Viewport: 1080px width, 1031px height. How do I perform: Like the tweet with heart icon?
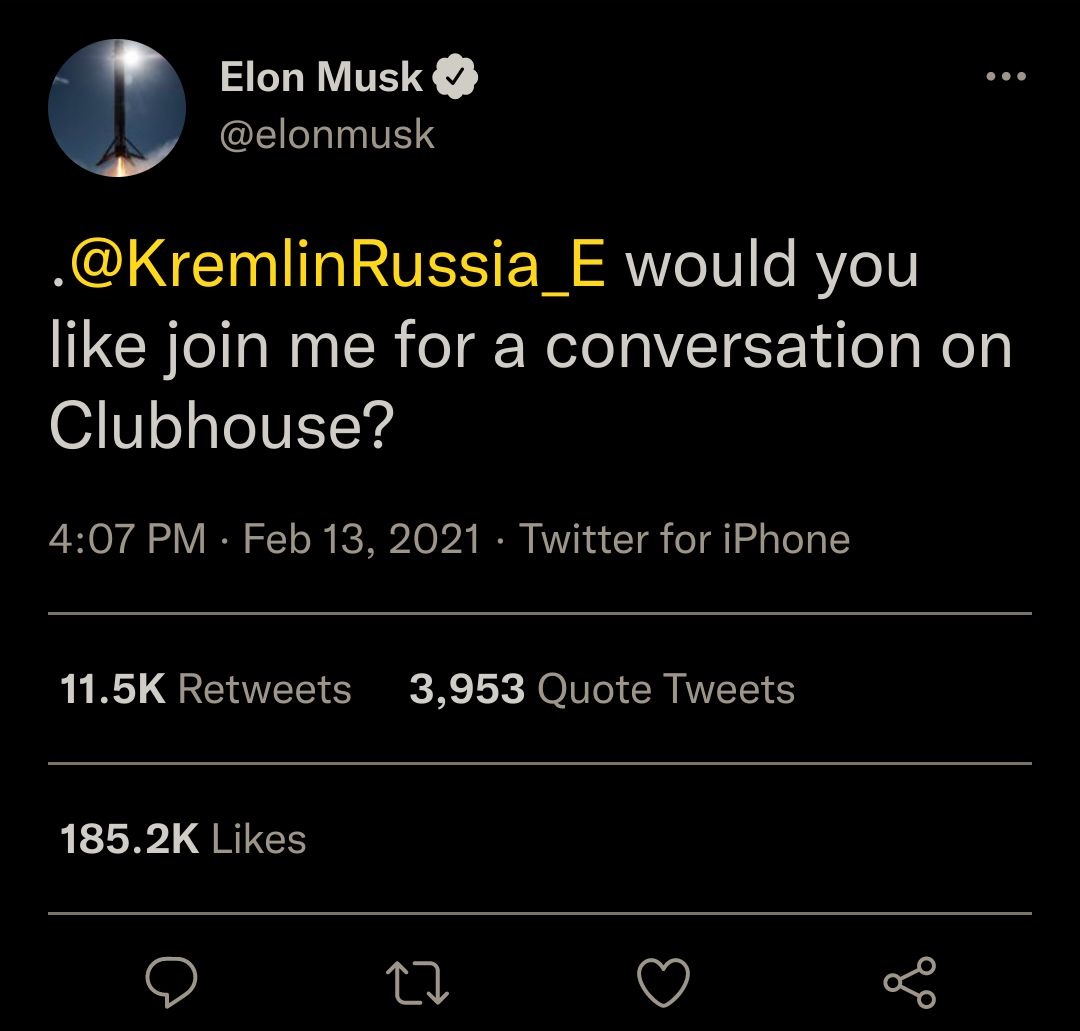tap(664, 982)
